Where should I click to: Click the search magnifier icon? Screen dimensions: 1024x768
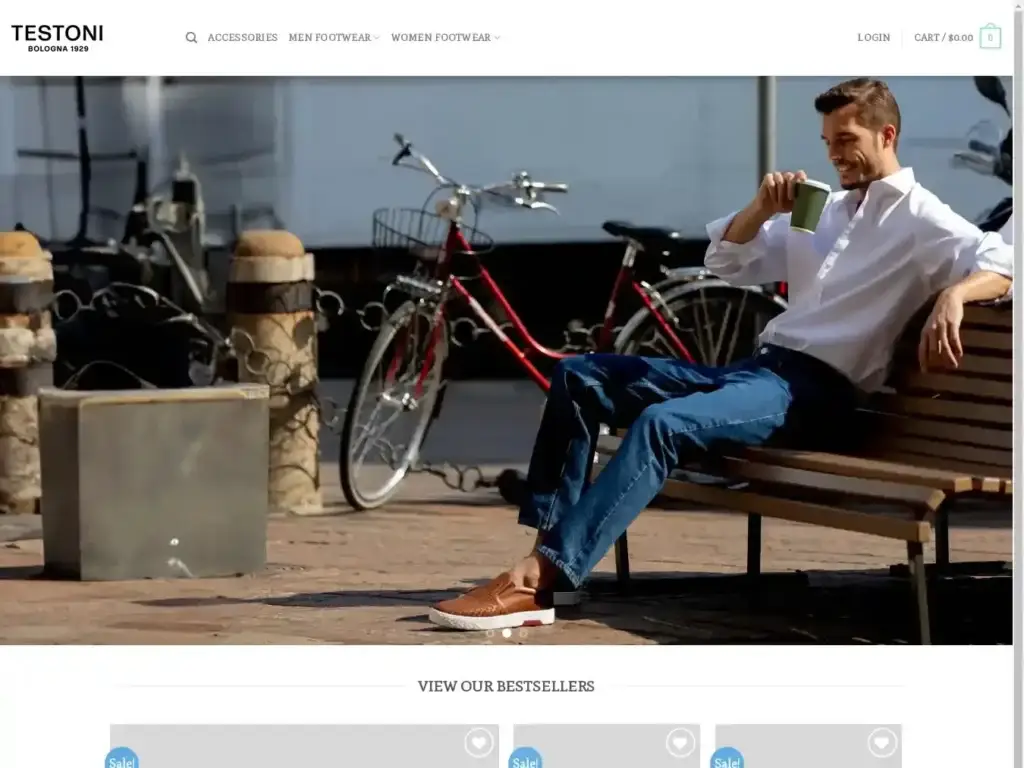(x=191, y=38)
